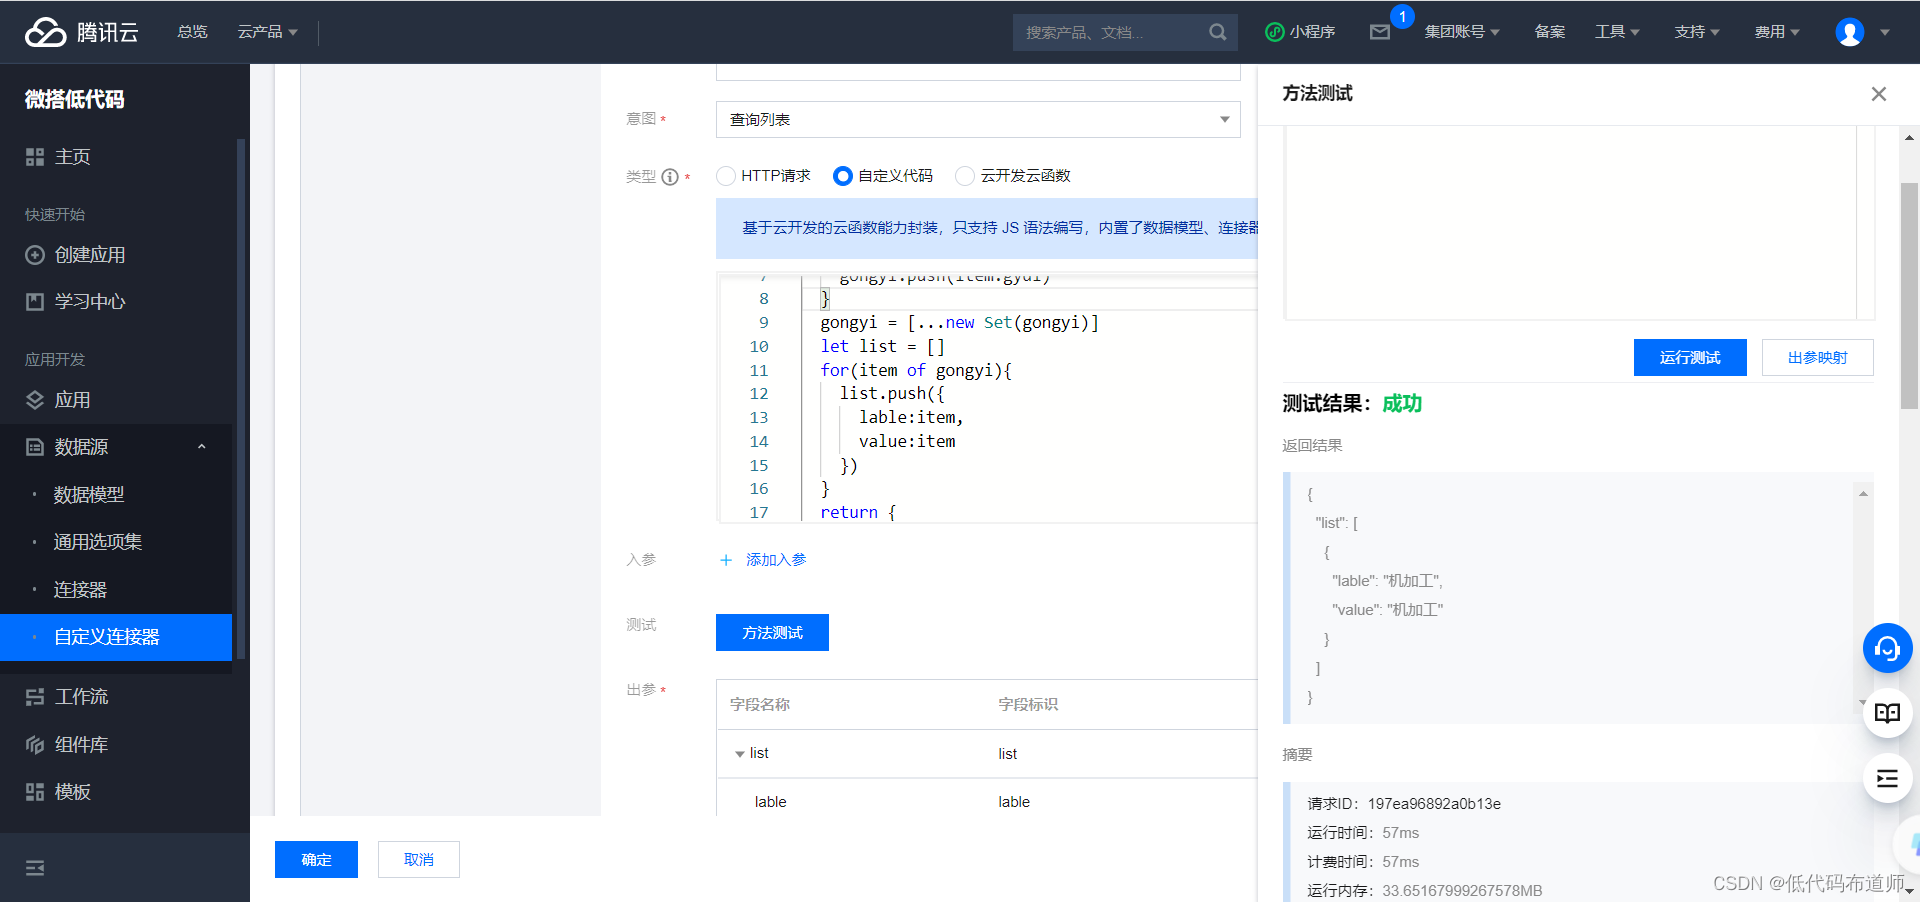Open the user avatar menu
The image size is (1920, 902).
tap(1850, 32)
